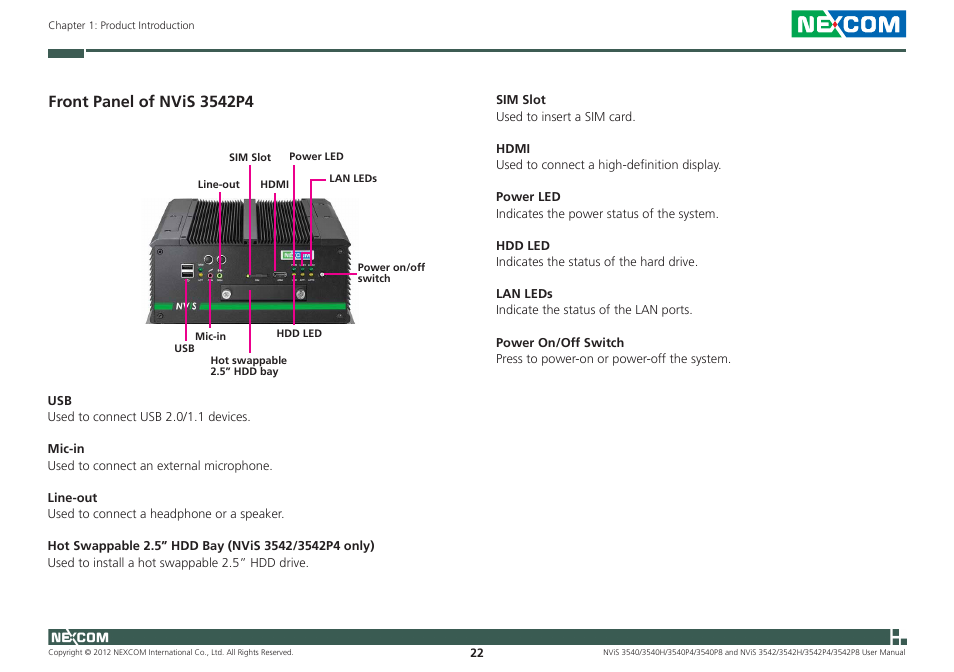954x672 pixels.
Task: Click the 'HDD LED' diagram label
Action: point(299,333)
